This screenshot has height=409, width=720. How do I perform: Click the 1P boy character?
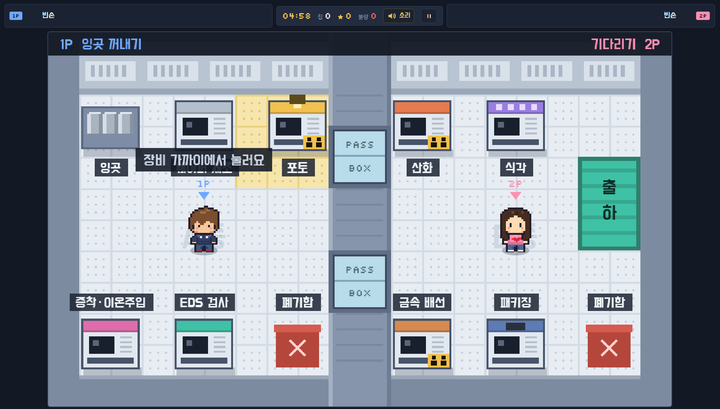tap(204, 229)
